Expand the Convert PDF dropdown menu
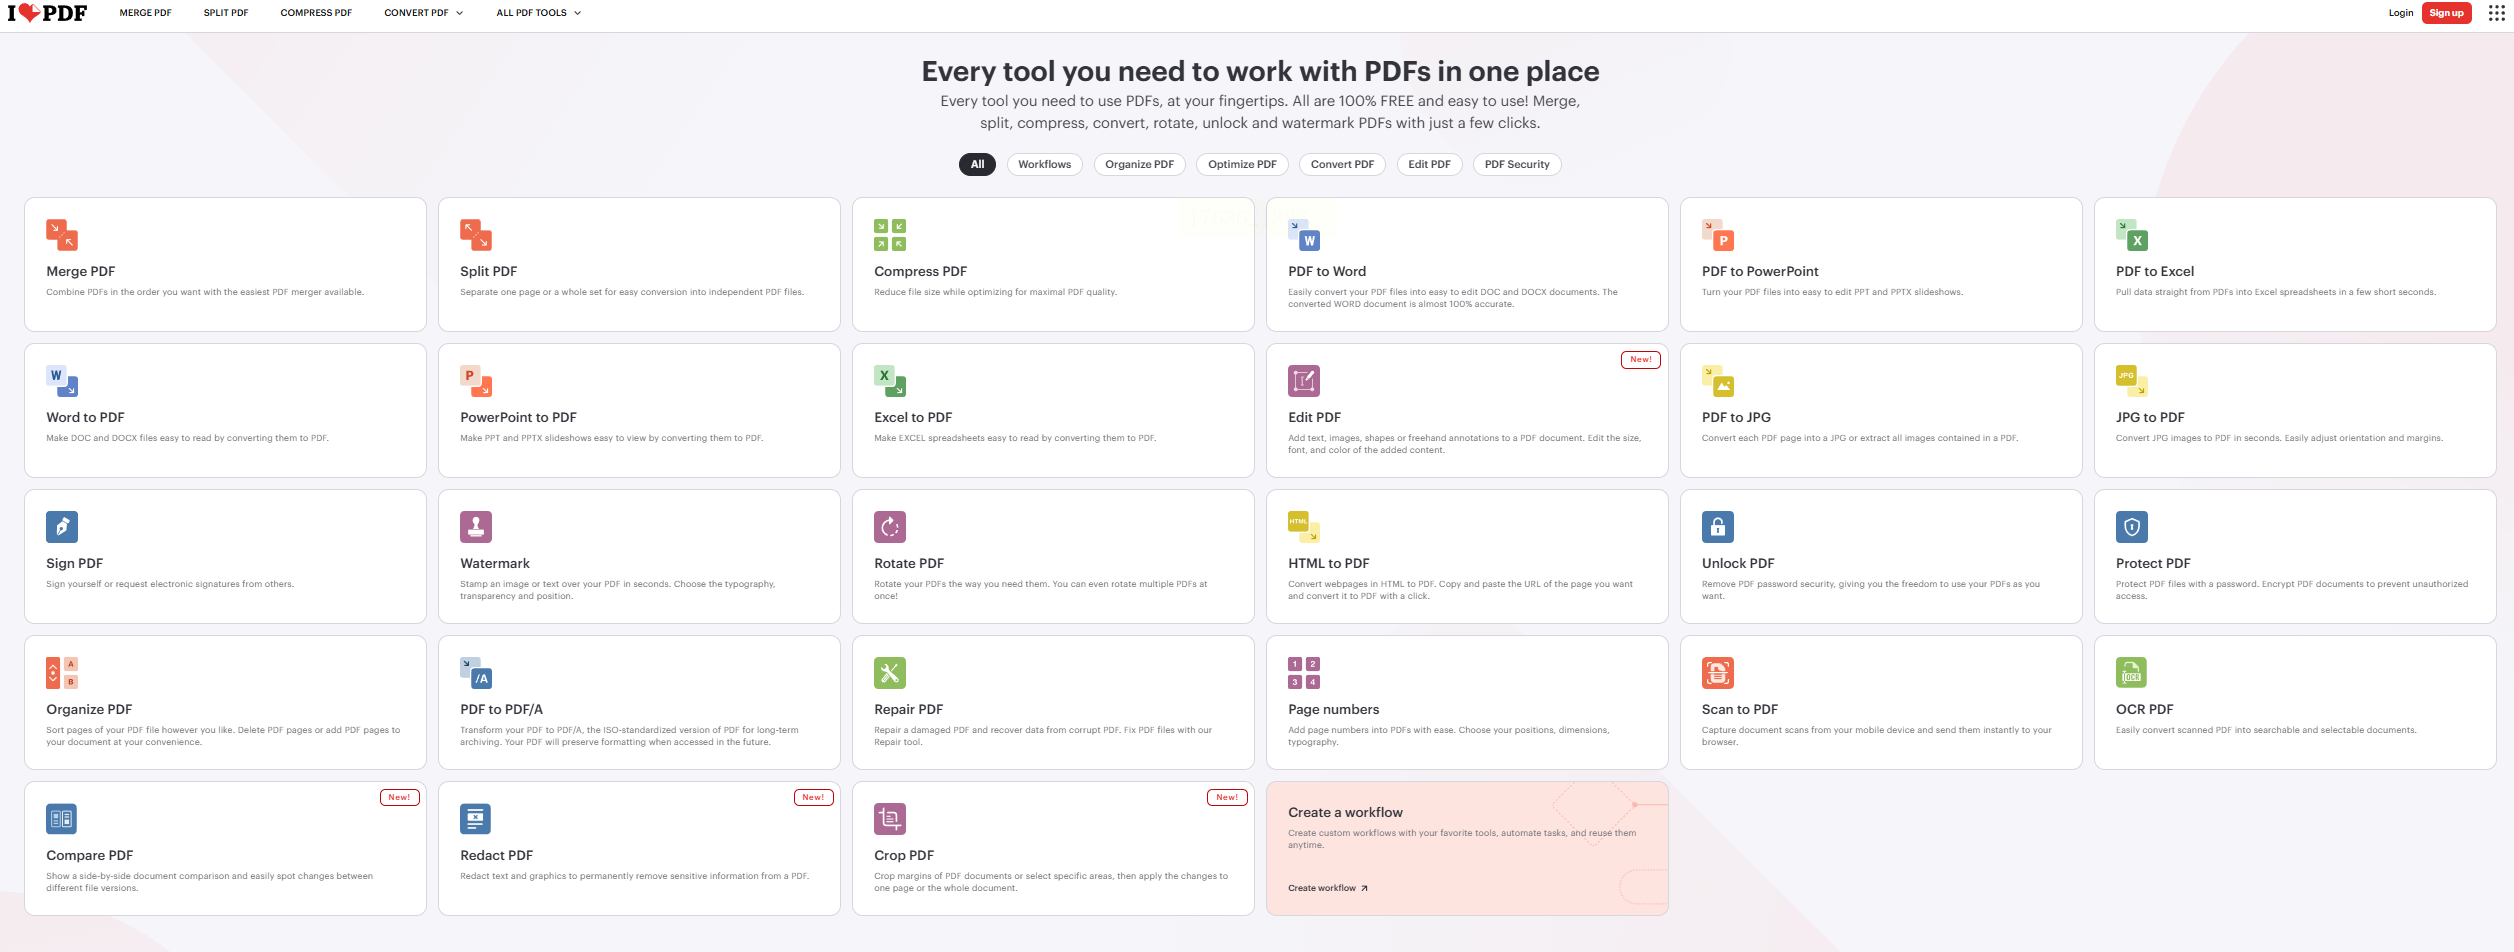 click(424, 13)
